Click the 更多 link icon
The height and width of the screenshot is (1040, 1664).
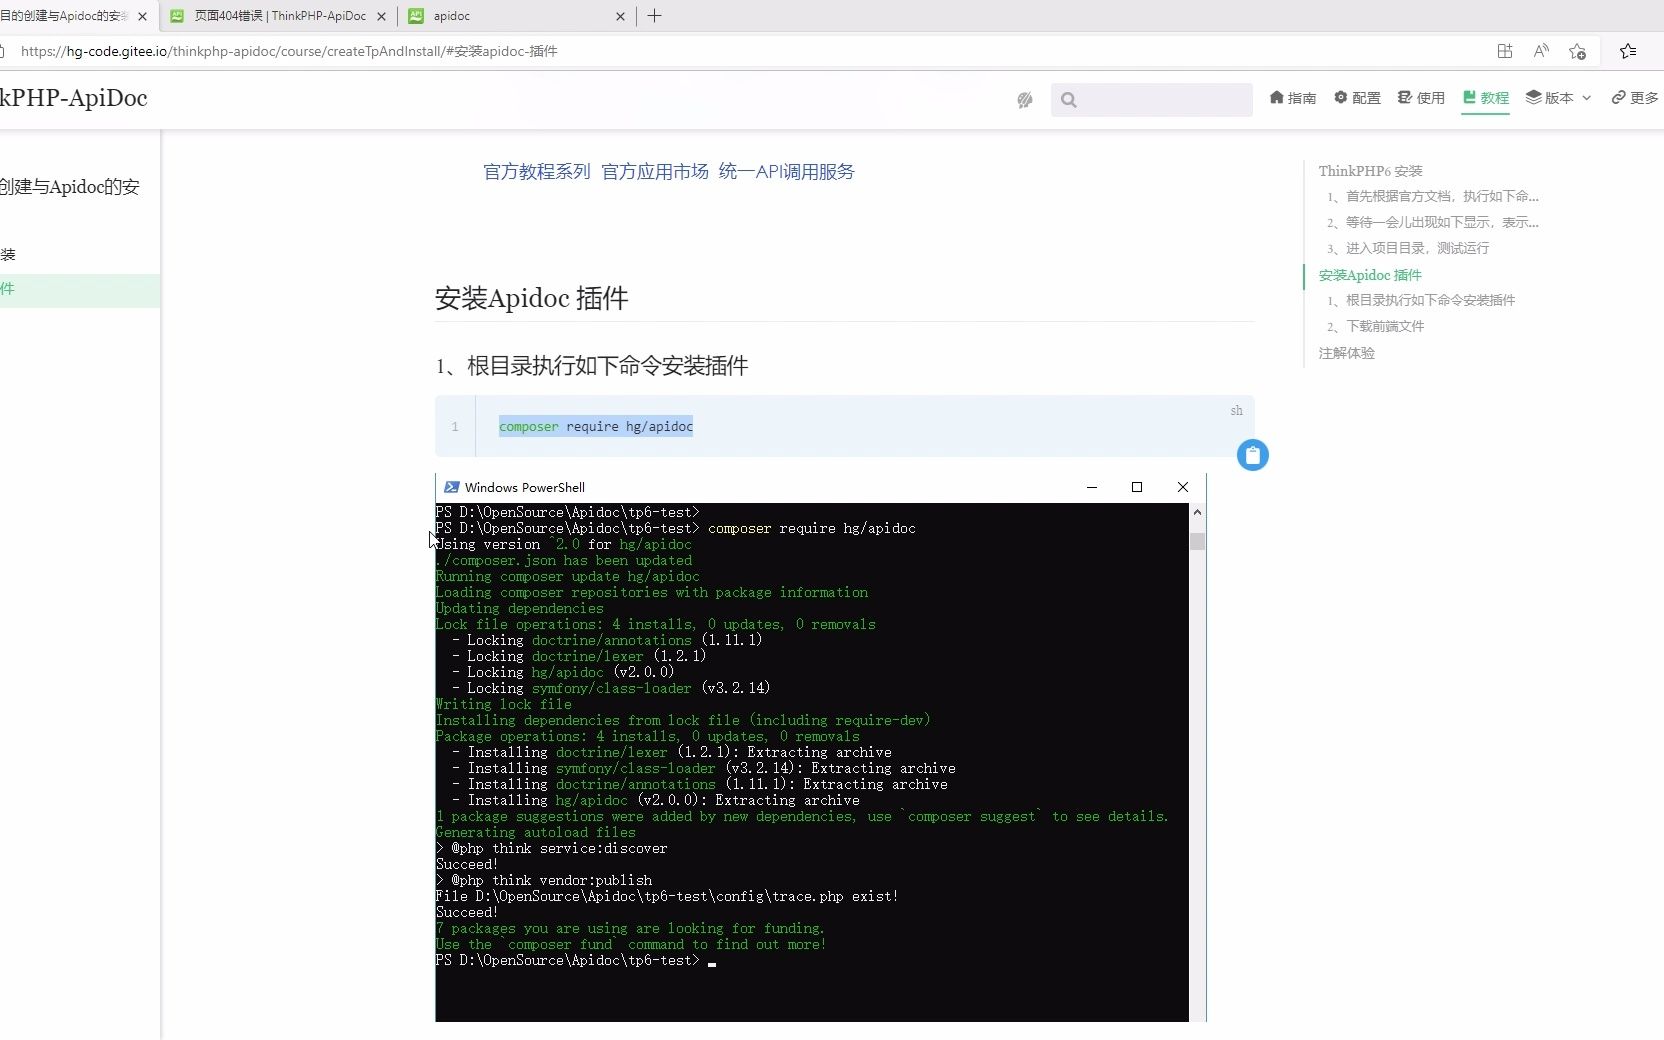[x=1618, y=97]
